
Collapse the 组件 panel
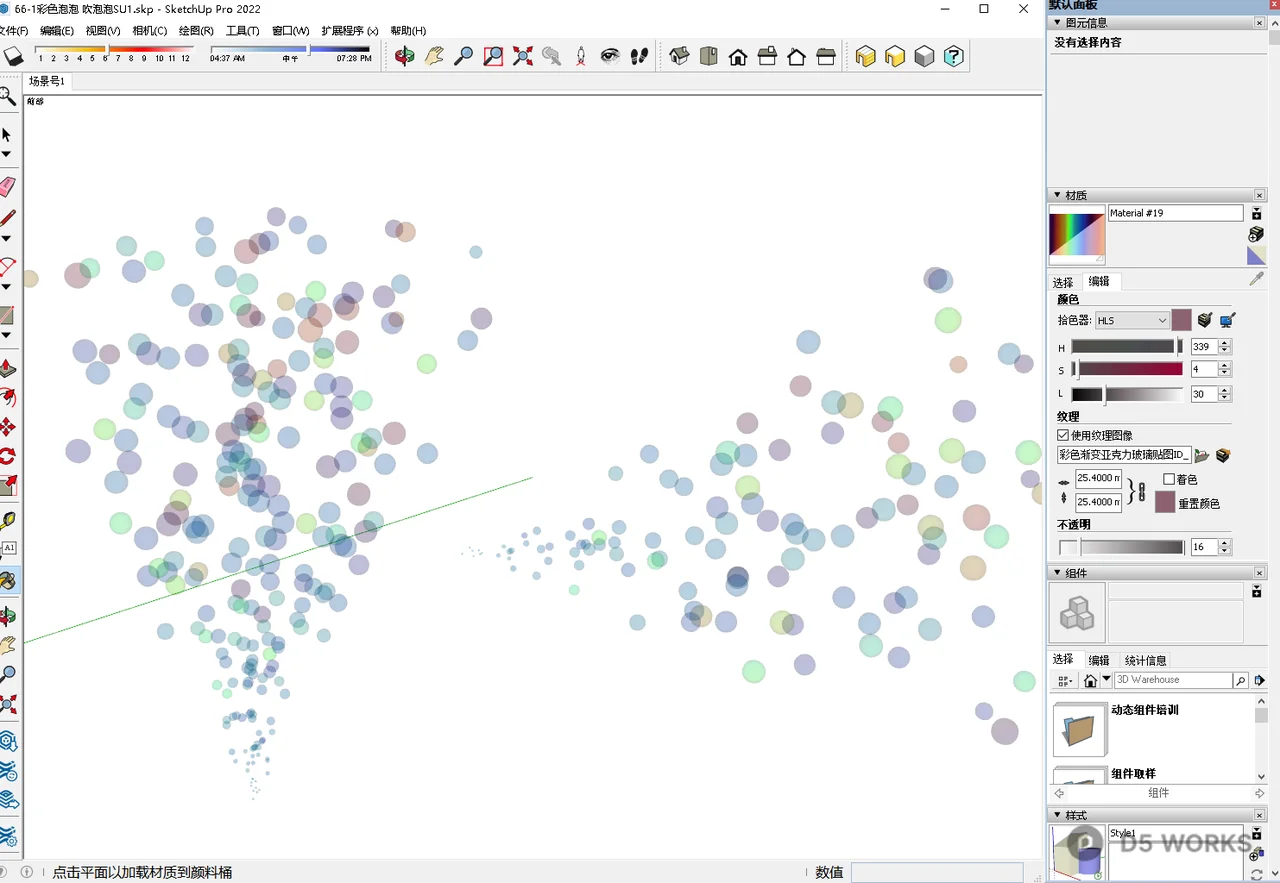click(x=1057, y=573)
